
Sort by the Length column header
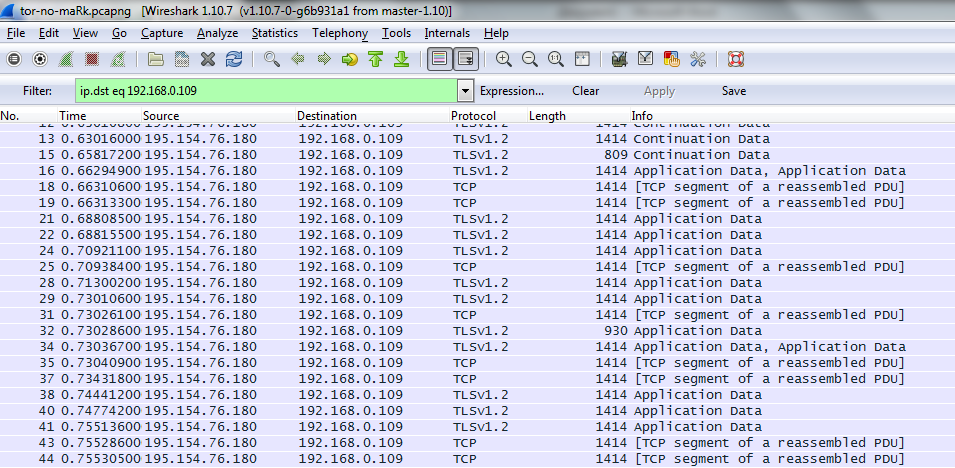pyautogui.click(x=579, y=116)
